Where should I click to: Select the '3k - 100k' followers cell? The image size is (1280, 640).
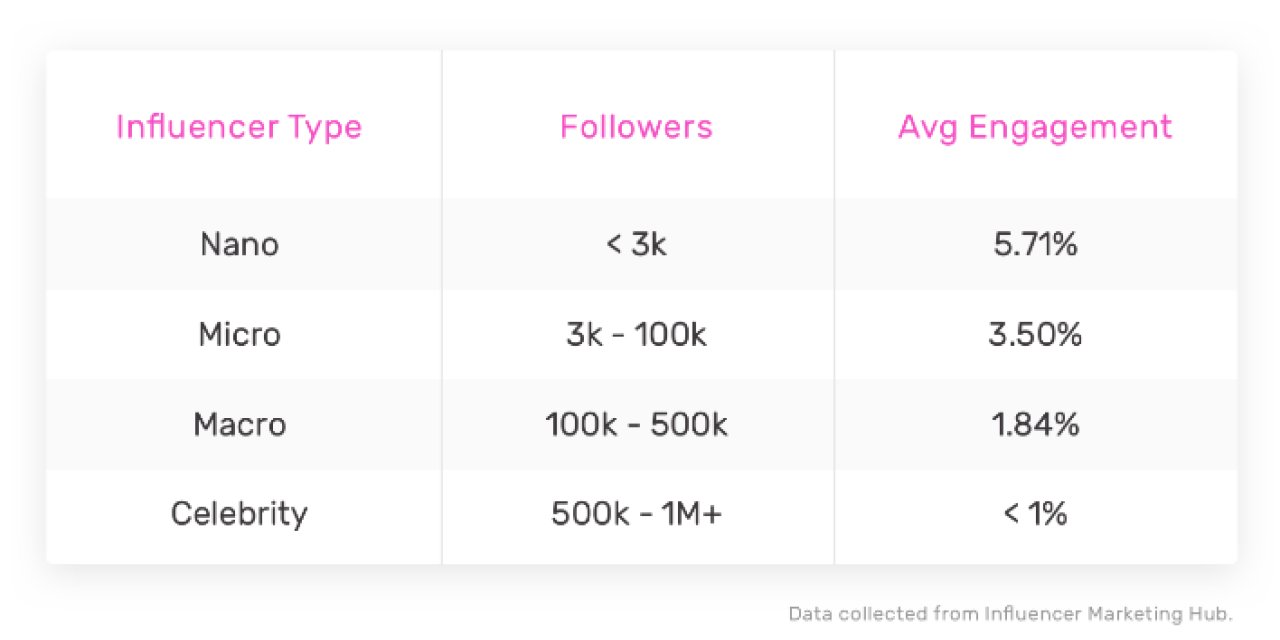(636, 334)
